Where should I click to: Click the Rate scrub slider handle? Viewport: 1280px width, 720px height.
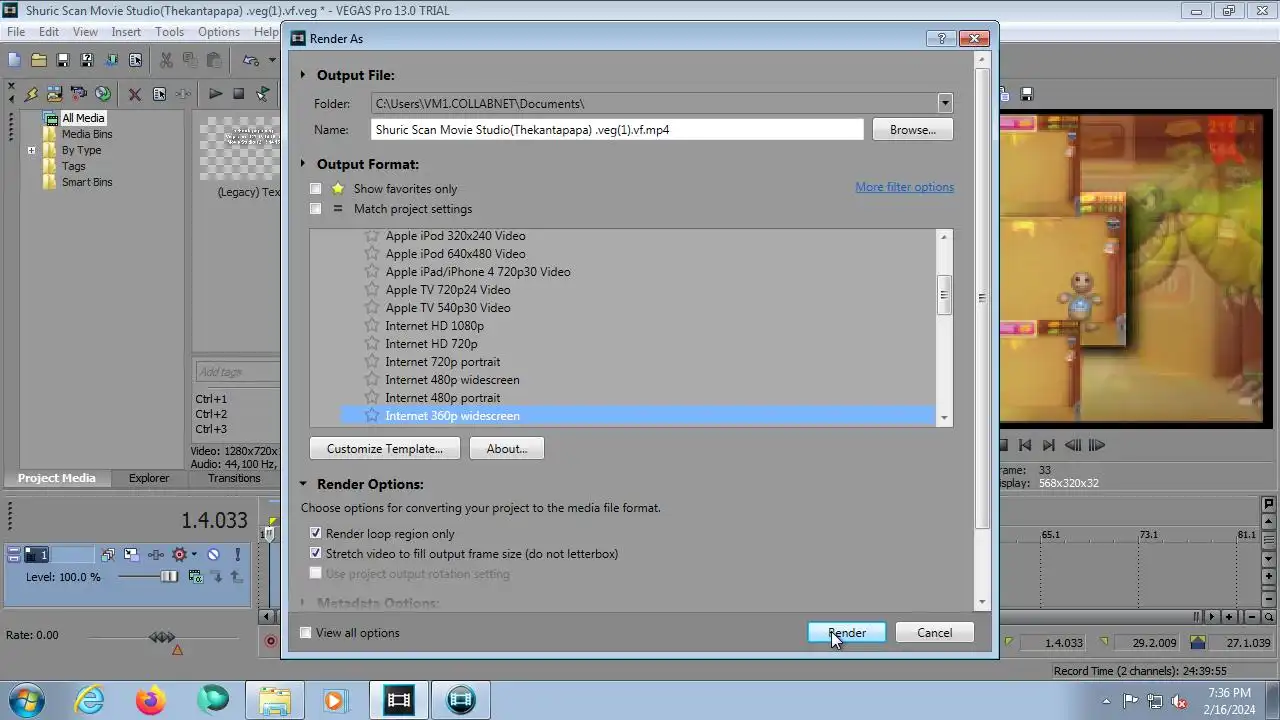pos(162,637)
